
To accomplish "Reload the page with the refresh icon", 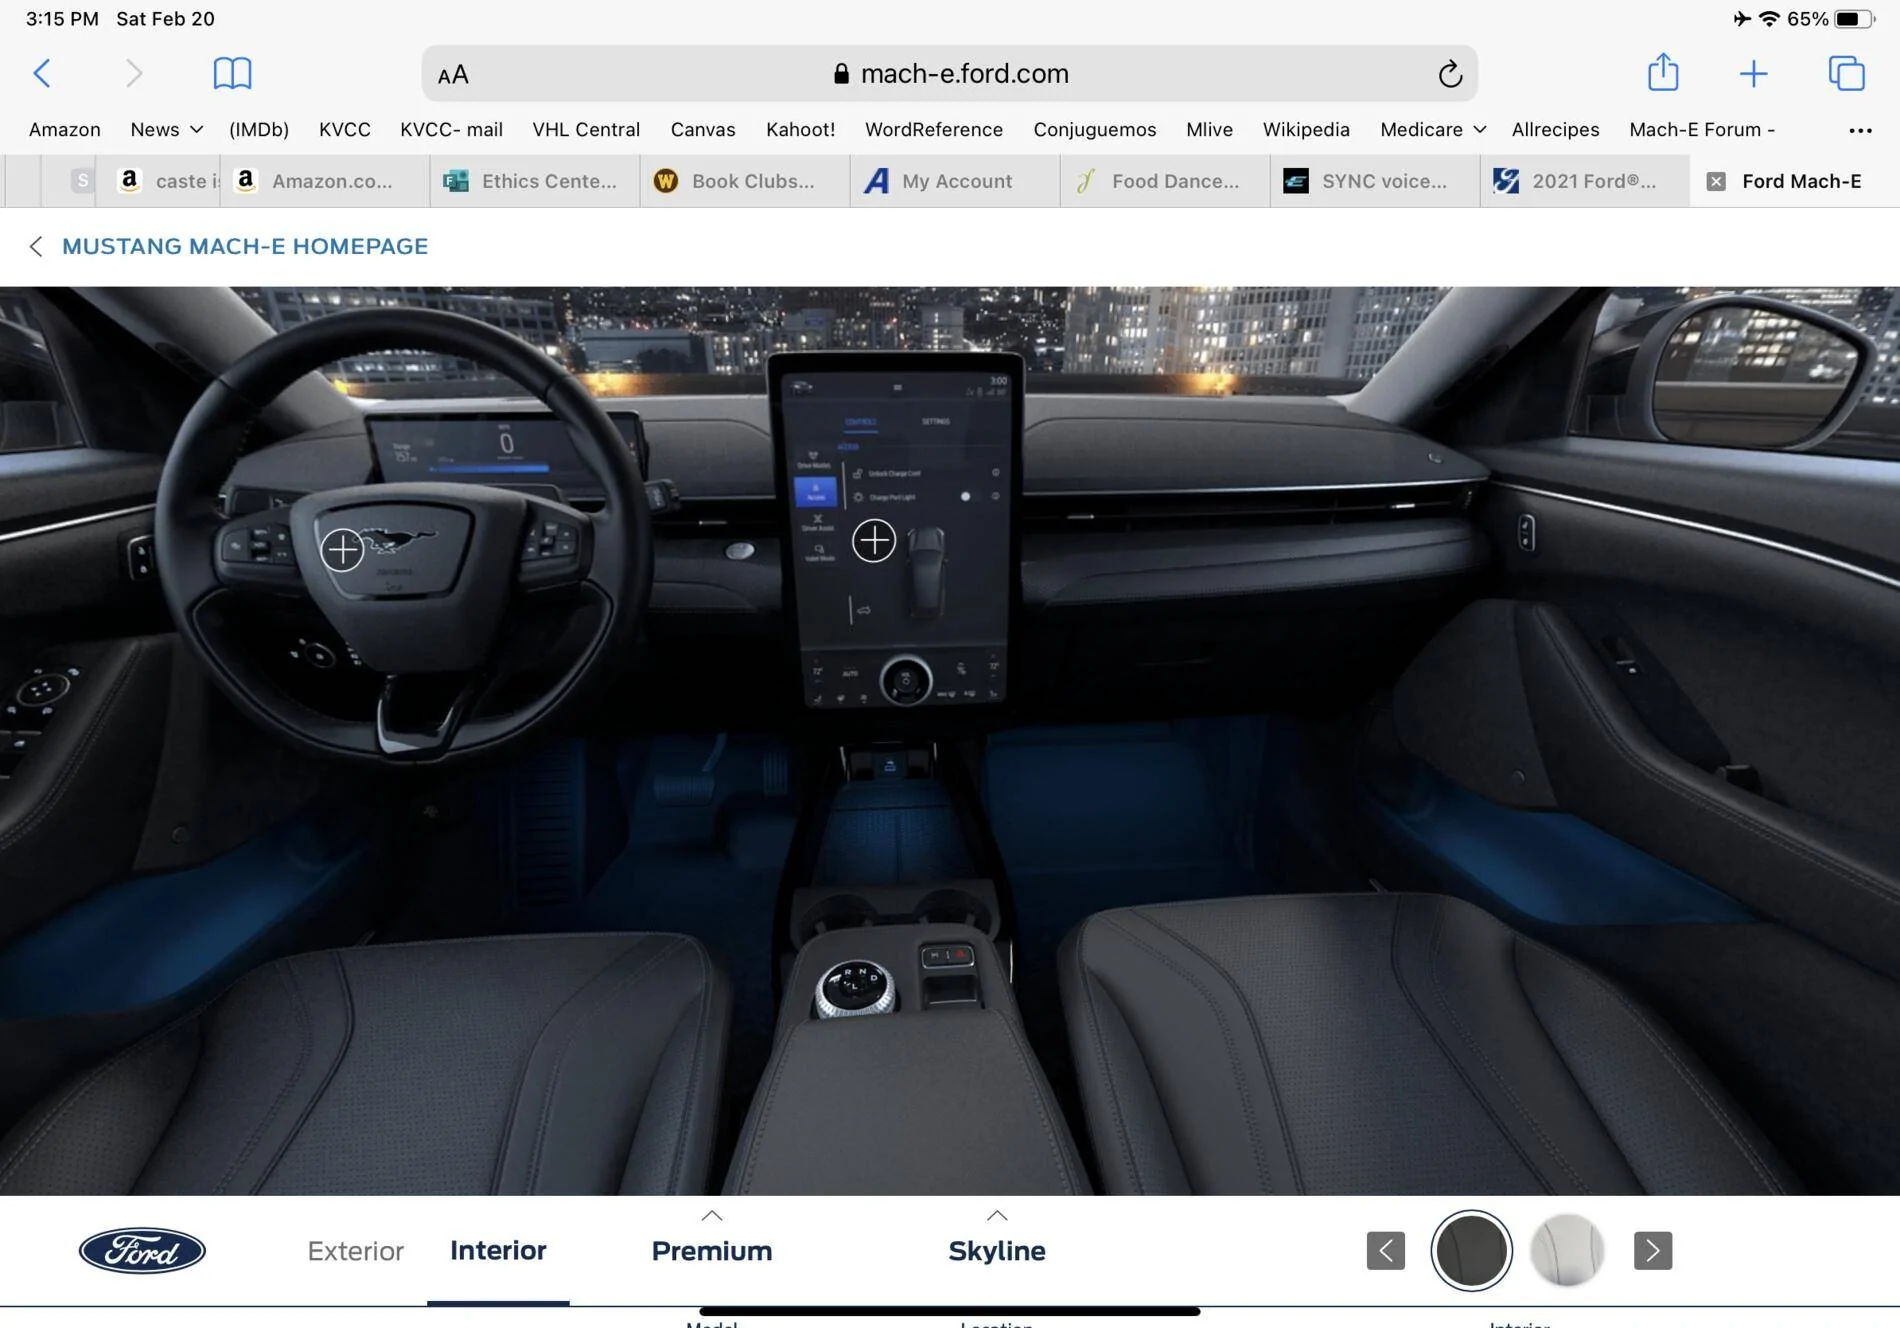I will [x=1450, y=73].
